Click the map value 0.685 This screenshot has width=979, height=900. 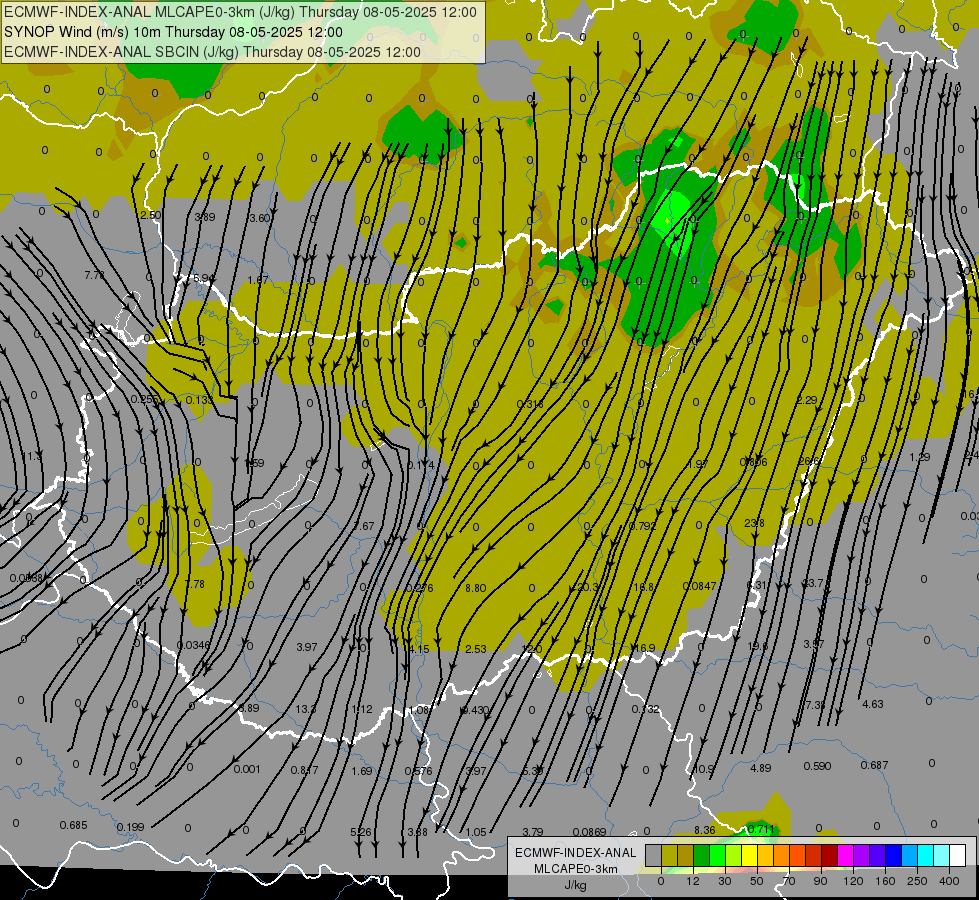point(73,825)
